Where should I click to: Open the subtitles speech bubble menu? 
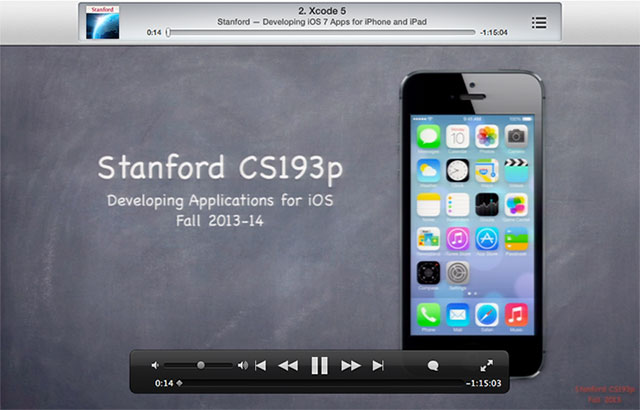433,366
